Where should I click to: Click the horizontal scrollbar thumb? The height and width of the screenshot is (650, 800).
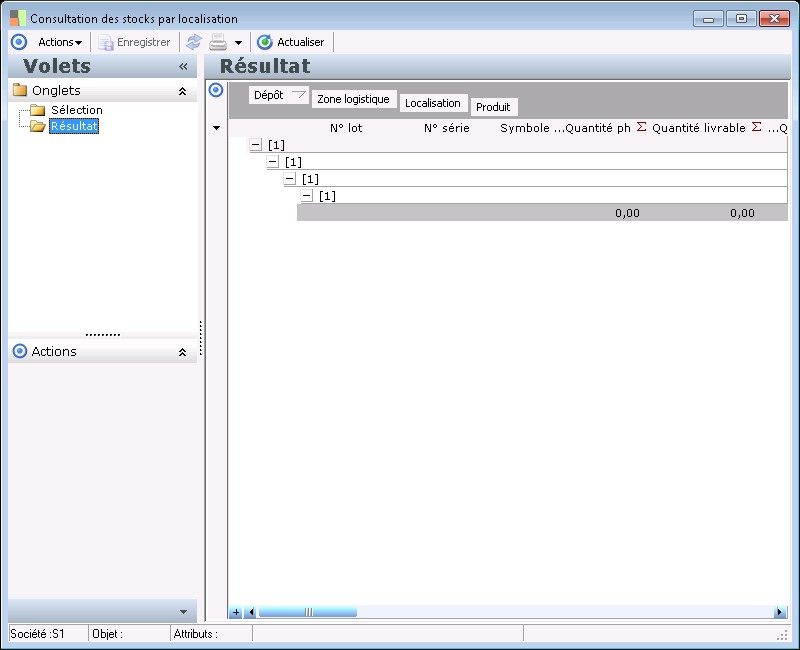[308, 612]
